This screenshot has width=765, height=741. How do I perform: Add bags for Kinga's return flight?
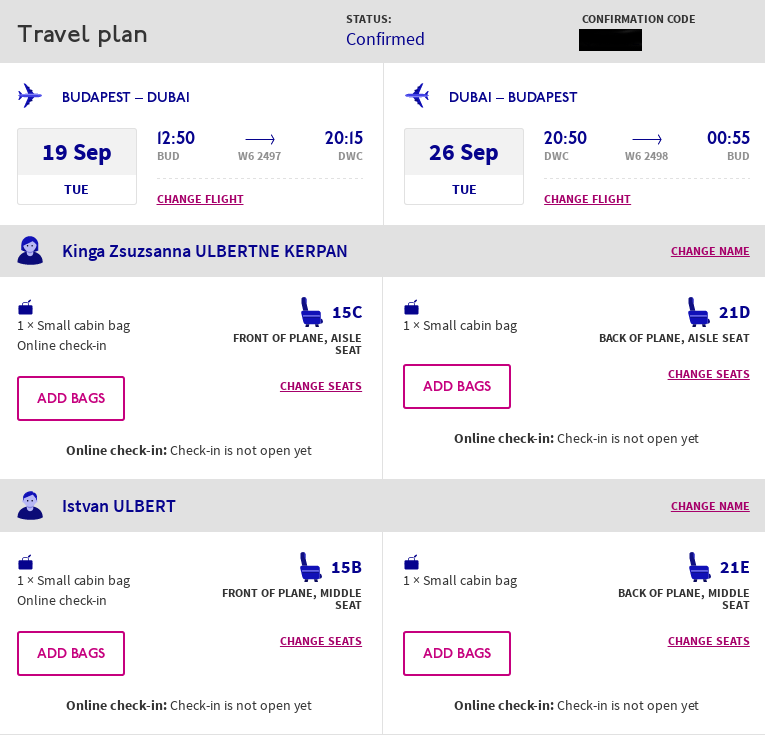tap(457, 386)
